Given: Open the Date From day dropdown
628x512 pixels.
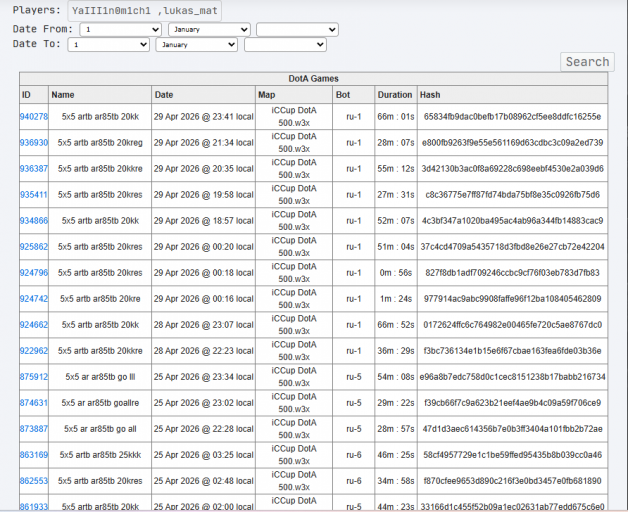Looking at the screenshot, I should [x=121, y=30].
